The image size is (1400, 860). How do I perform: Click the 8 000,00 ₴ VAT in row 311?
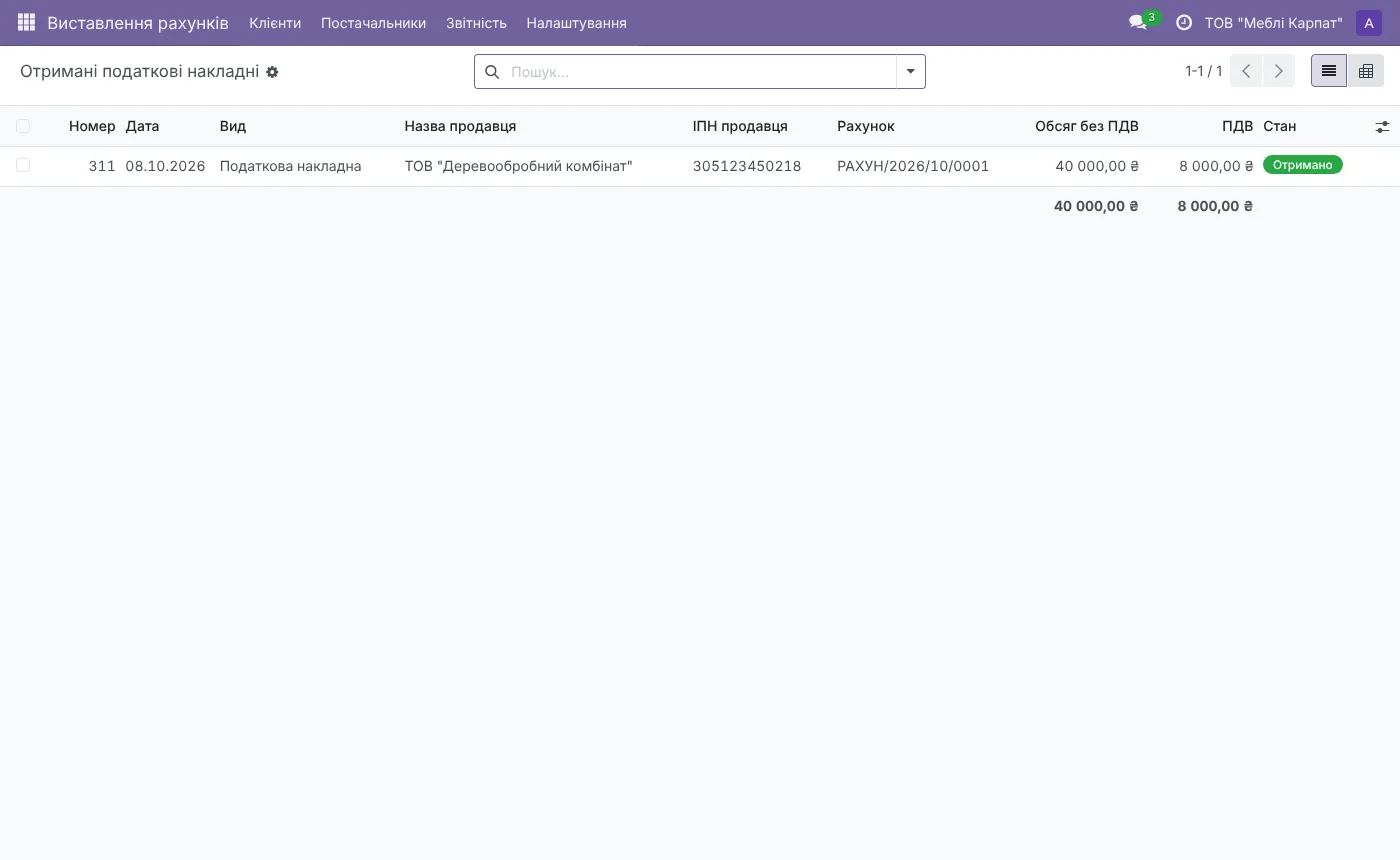click(x=1216, y=166)
